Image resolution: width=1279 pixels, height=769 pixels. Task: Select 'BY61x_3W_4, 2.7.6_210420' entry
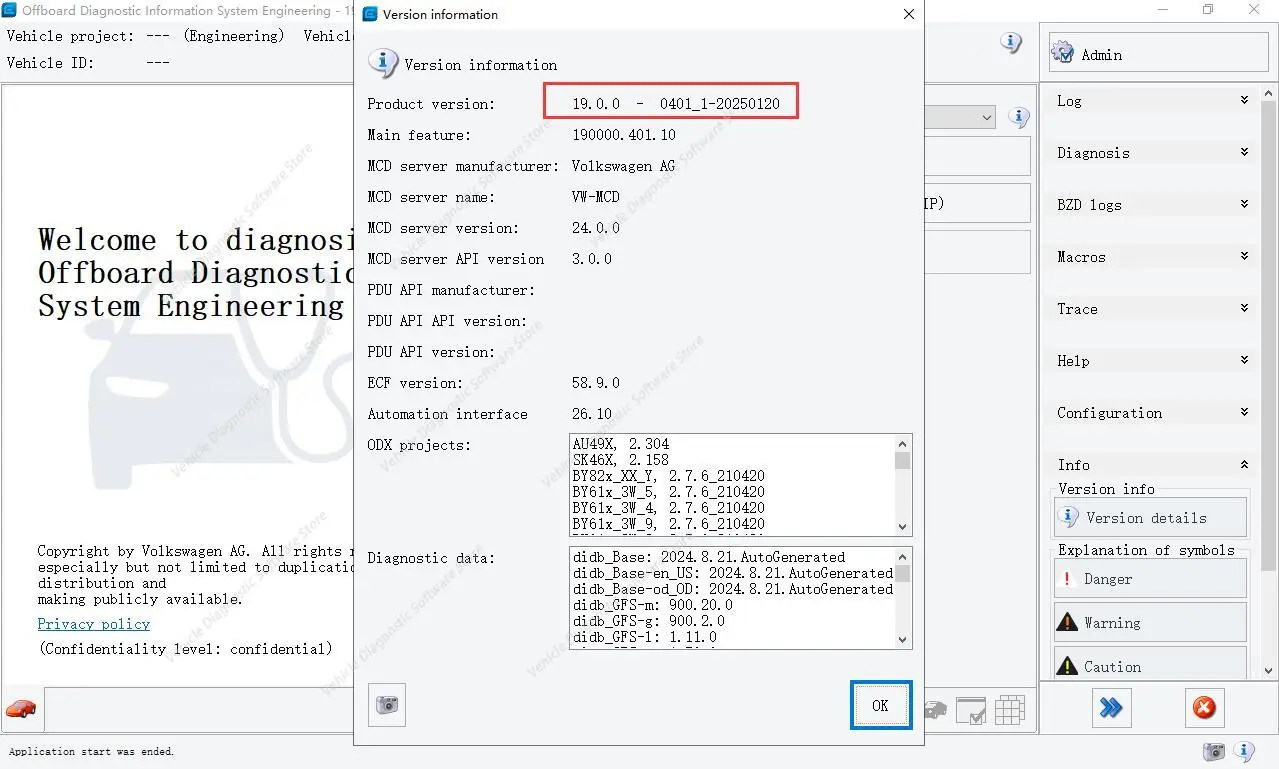669,508
